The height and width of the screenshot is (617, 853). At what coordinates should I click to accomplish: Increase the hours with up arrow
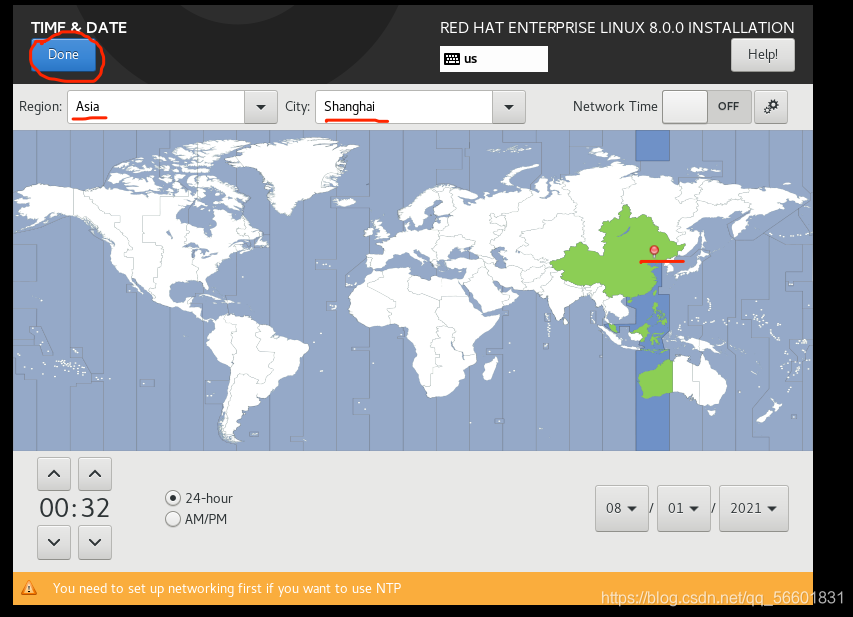coord(54,474)
